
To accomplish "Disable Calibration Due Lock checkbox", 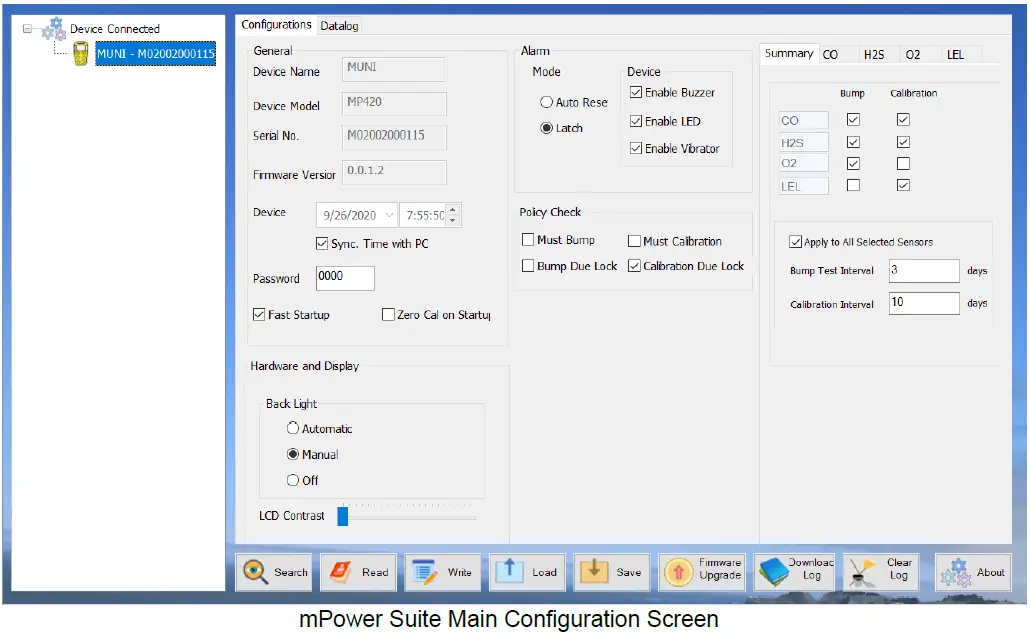I will pyautogui.click(x=634, y=265).
